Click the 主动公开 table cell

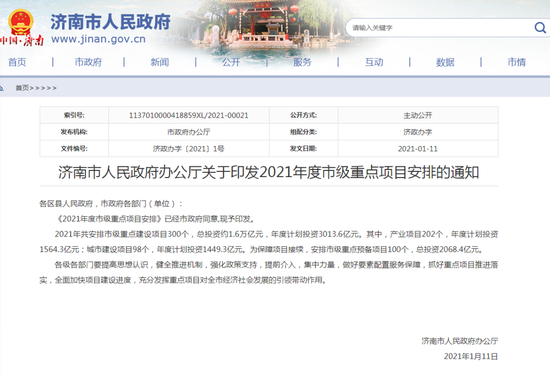[418, 115]
